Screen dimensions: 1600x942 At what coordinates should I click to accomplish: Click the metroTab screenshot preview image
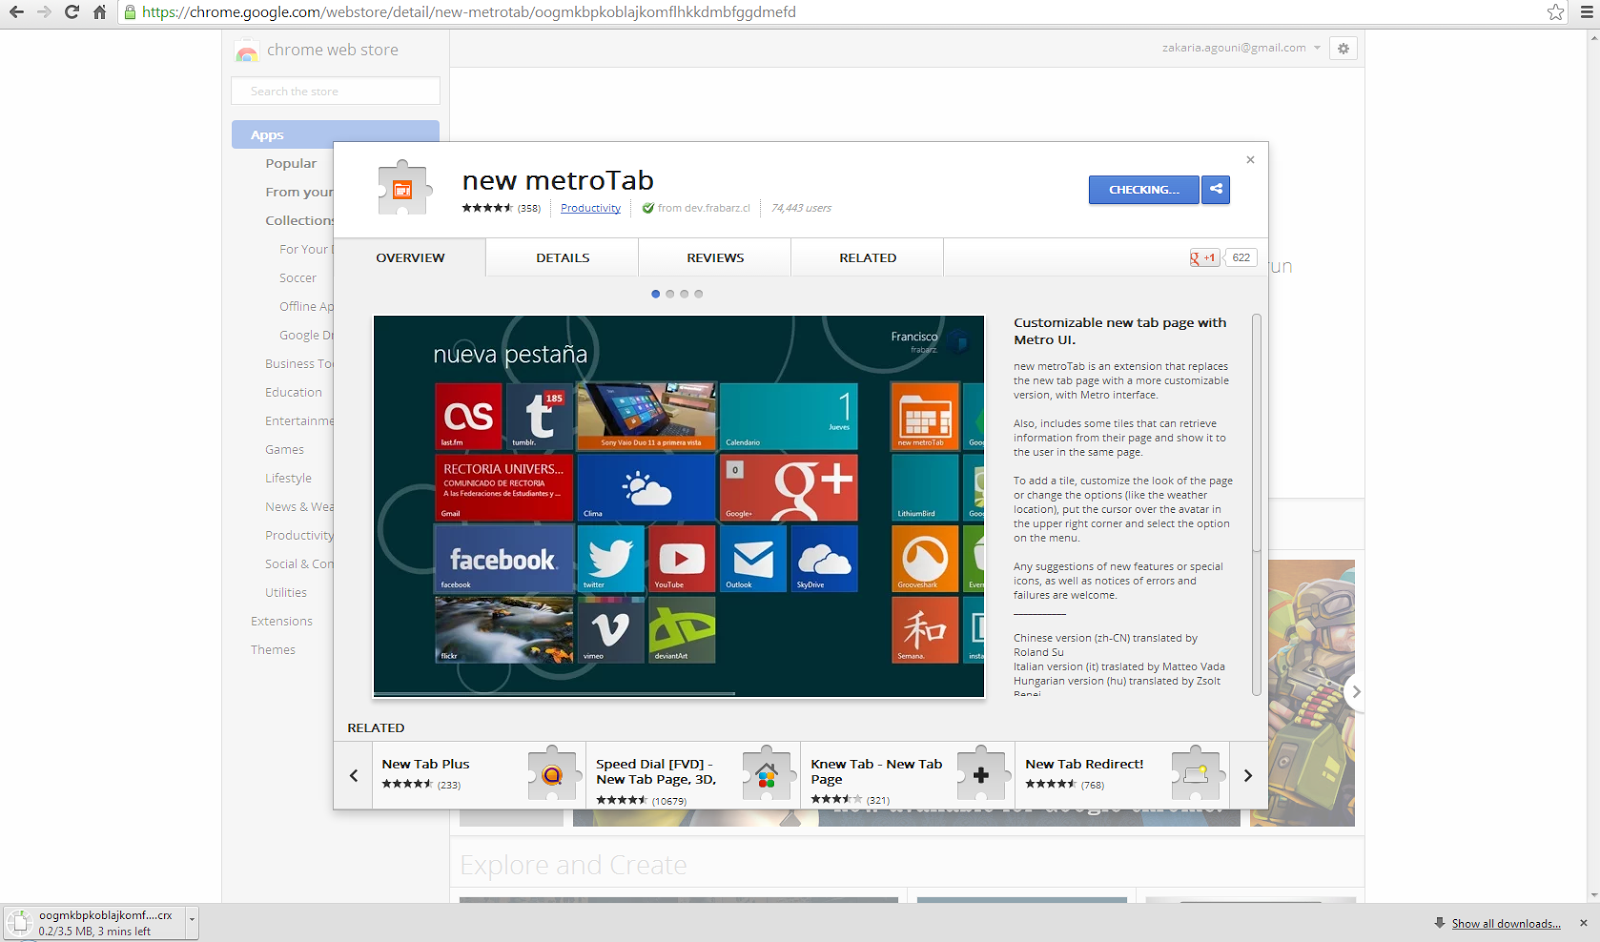point(679,506)
